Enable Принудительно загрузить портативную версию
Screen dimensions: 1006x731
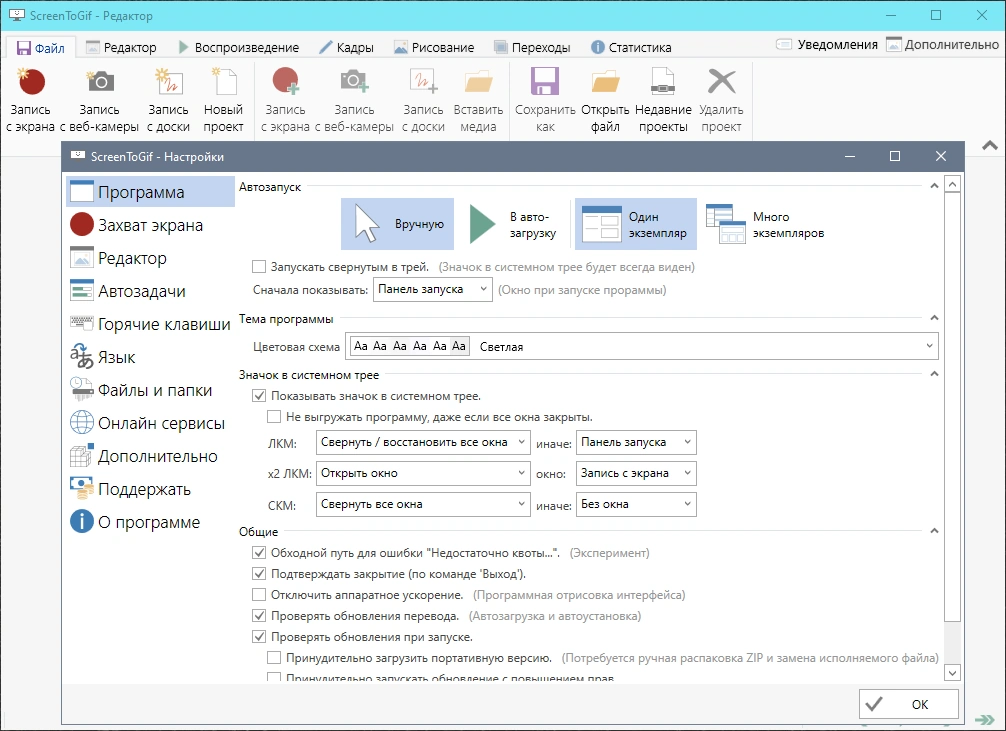pyautogui.click(x=274, y=657)
